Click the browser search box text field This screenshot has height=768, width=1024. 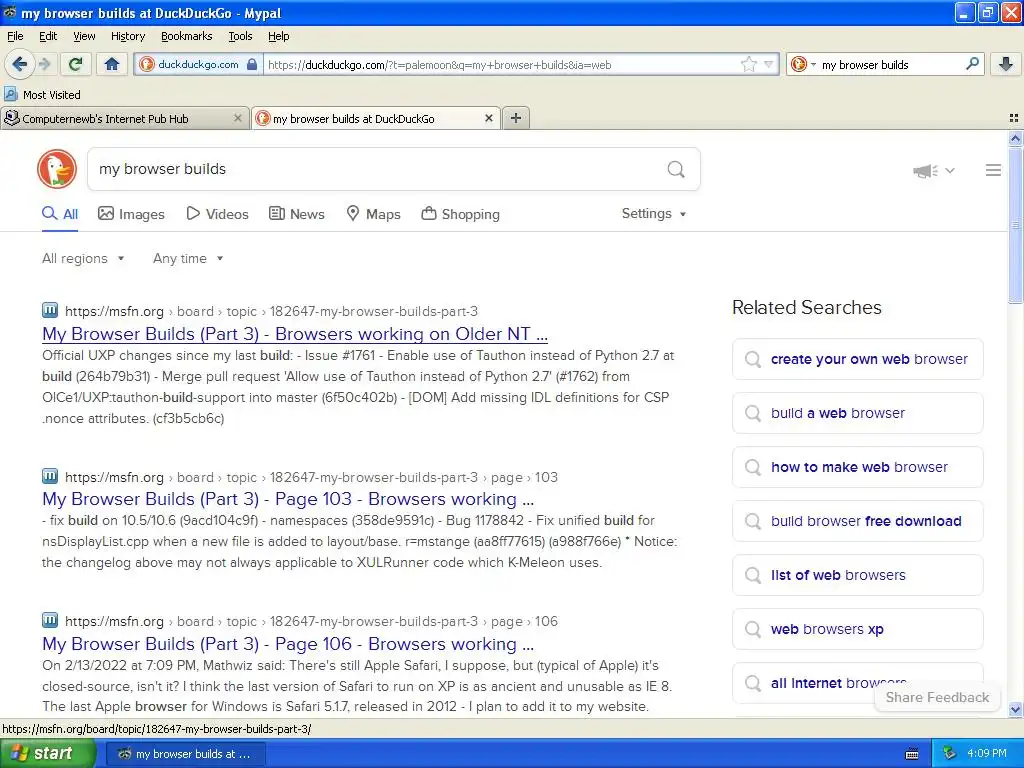click(x=891, y=64)
